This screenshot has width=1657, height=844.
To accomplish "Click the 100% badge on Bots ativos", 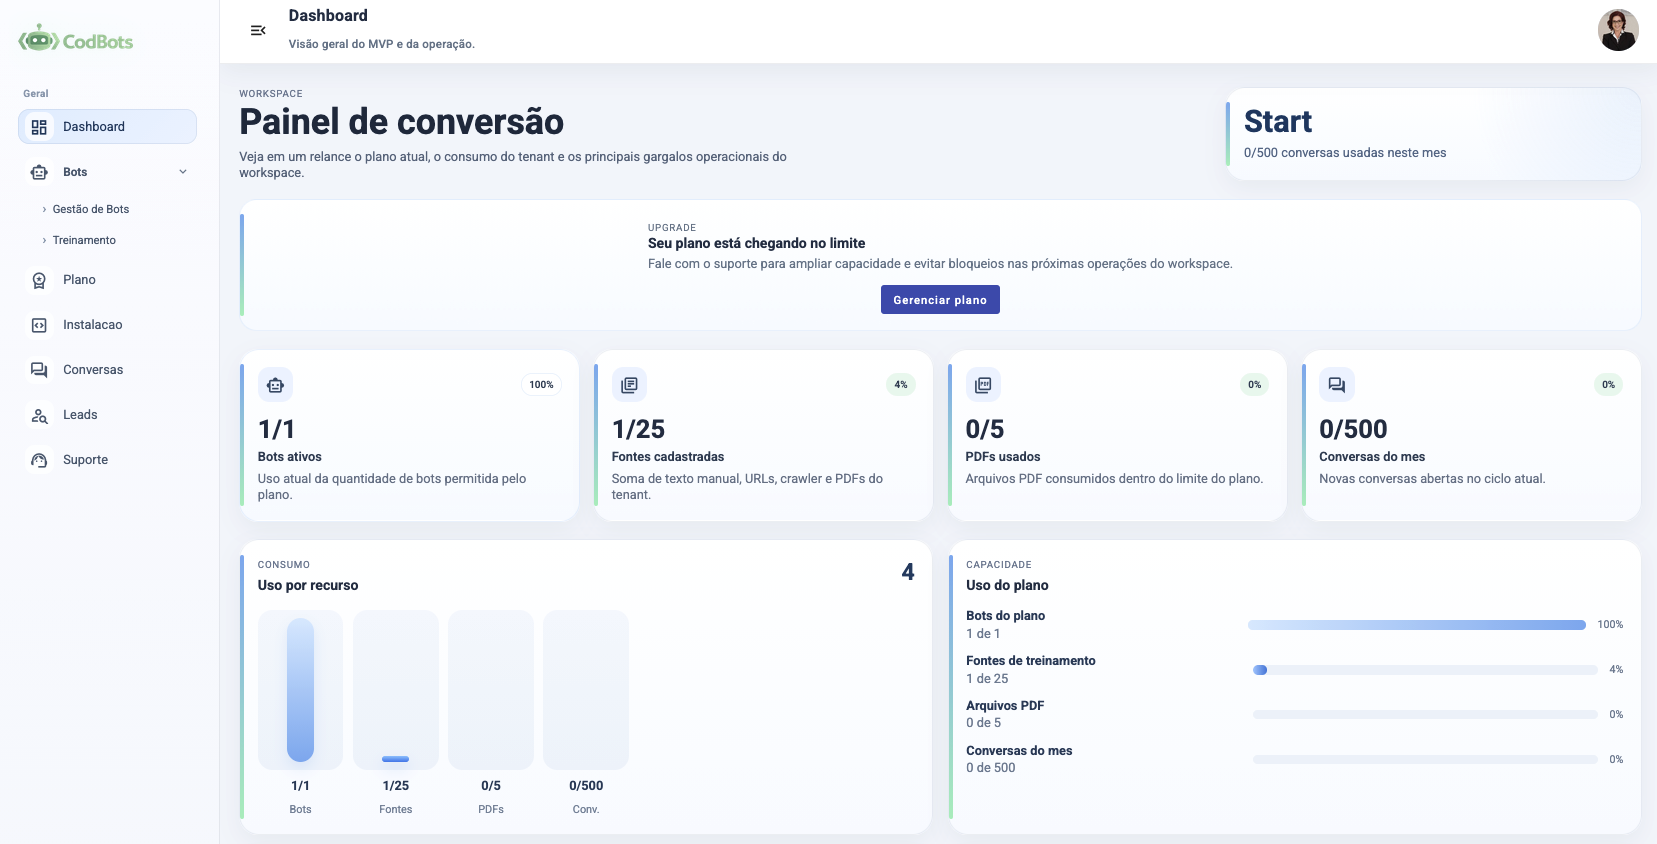I will click(541, 385).
